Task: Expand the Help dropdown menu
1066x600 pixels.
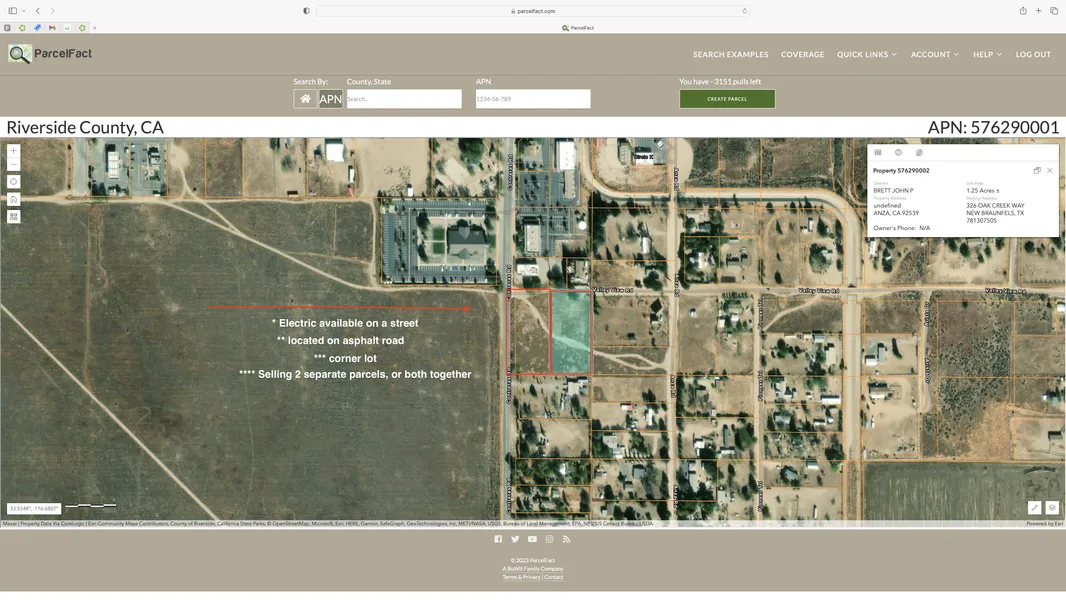Action: [987, 55]
